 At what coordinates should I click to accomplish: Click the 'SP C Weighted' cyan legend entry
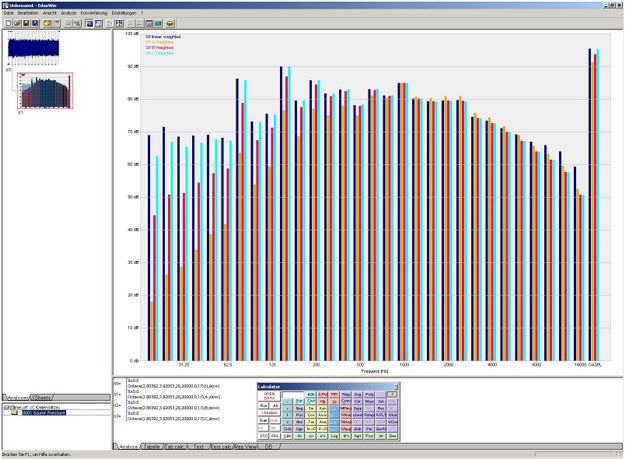160,53
